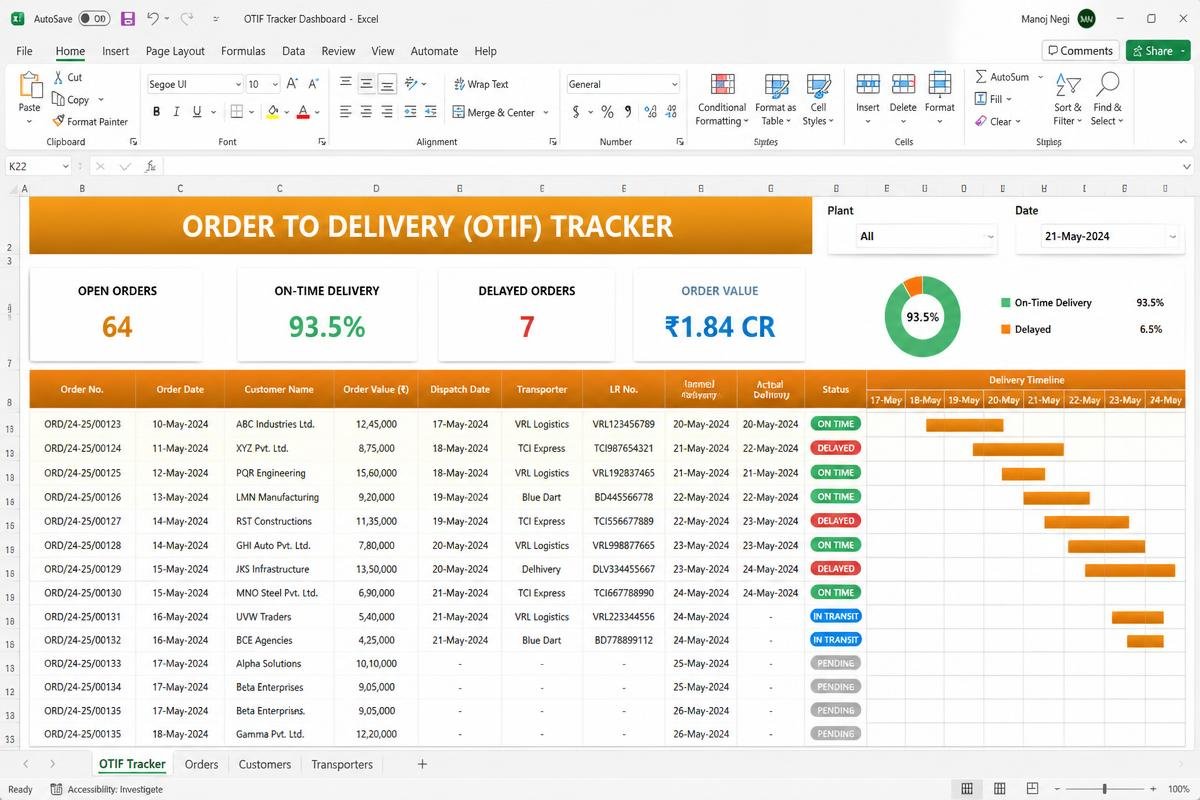Click the decrease indent icon

point(412,112)
